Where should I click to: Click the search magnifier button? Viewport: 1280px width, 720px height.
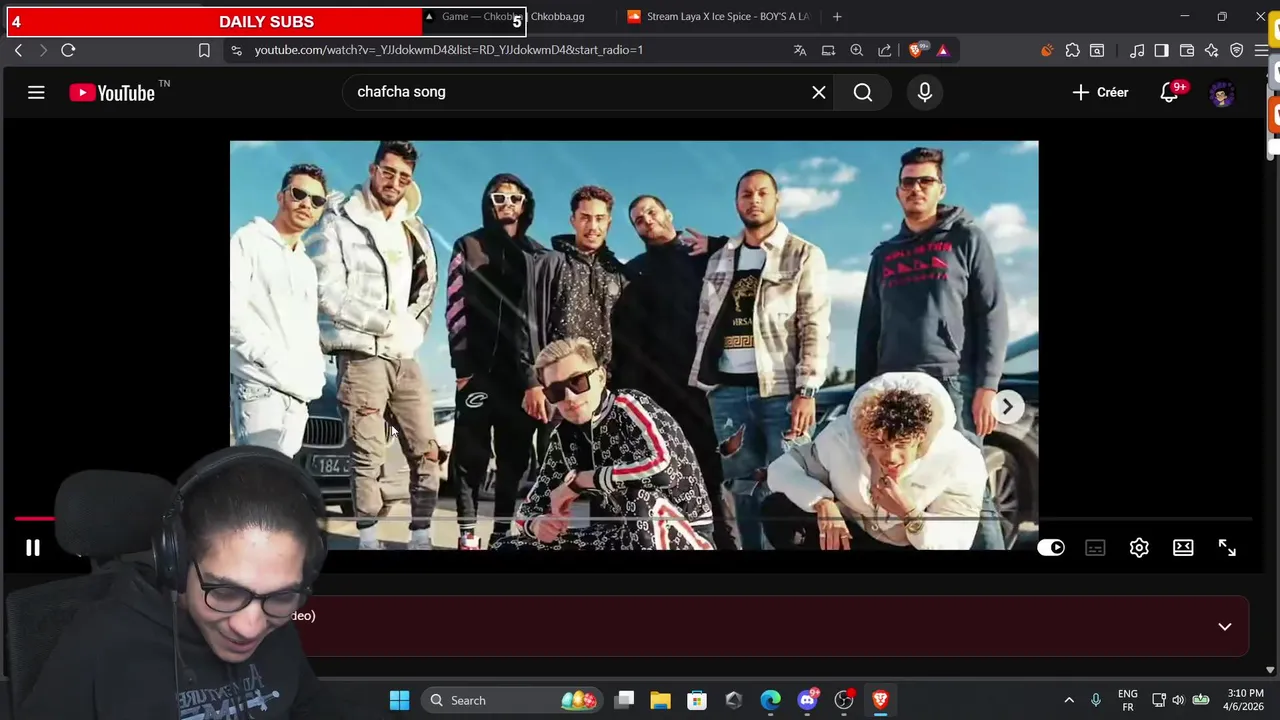[x=863, y=92]
